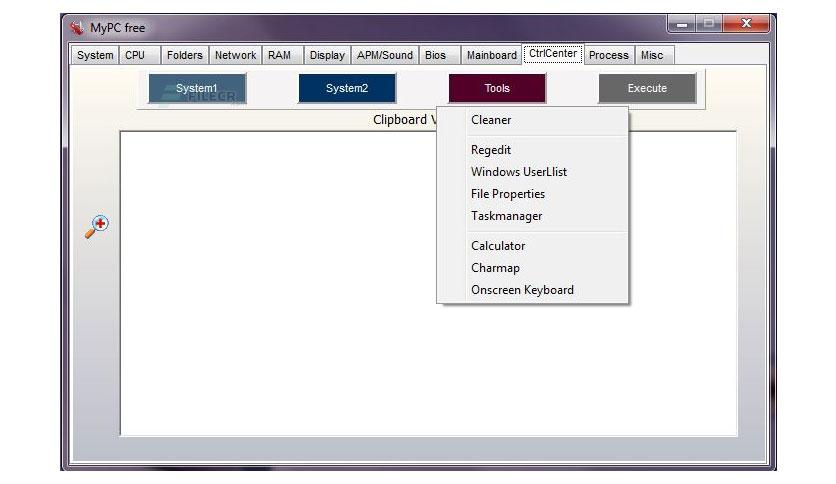Image resolution: width=836 pixels, height=484 pixels.
Task: Click the System2 button
Action: pyautogui.click(x=347, y=88)
